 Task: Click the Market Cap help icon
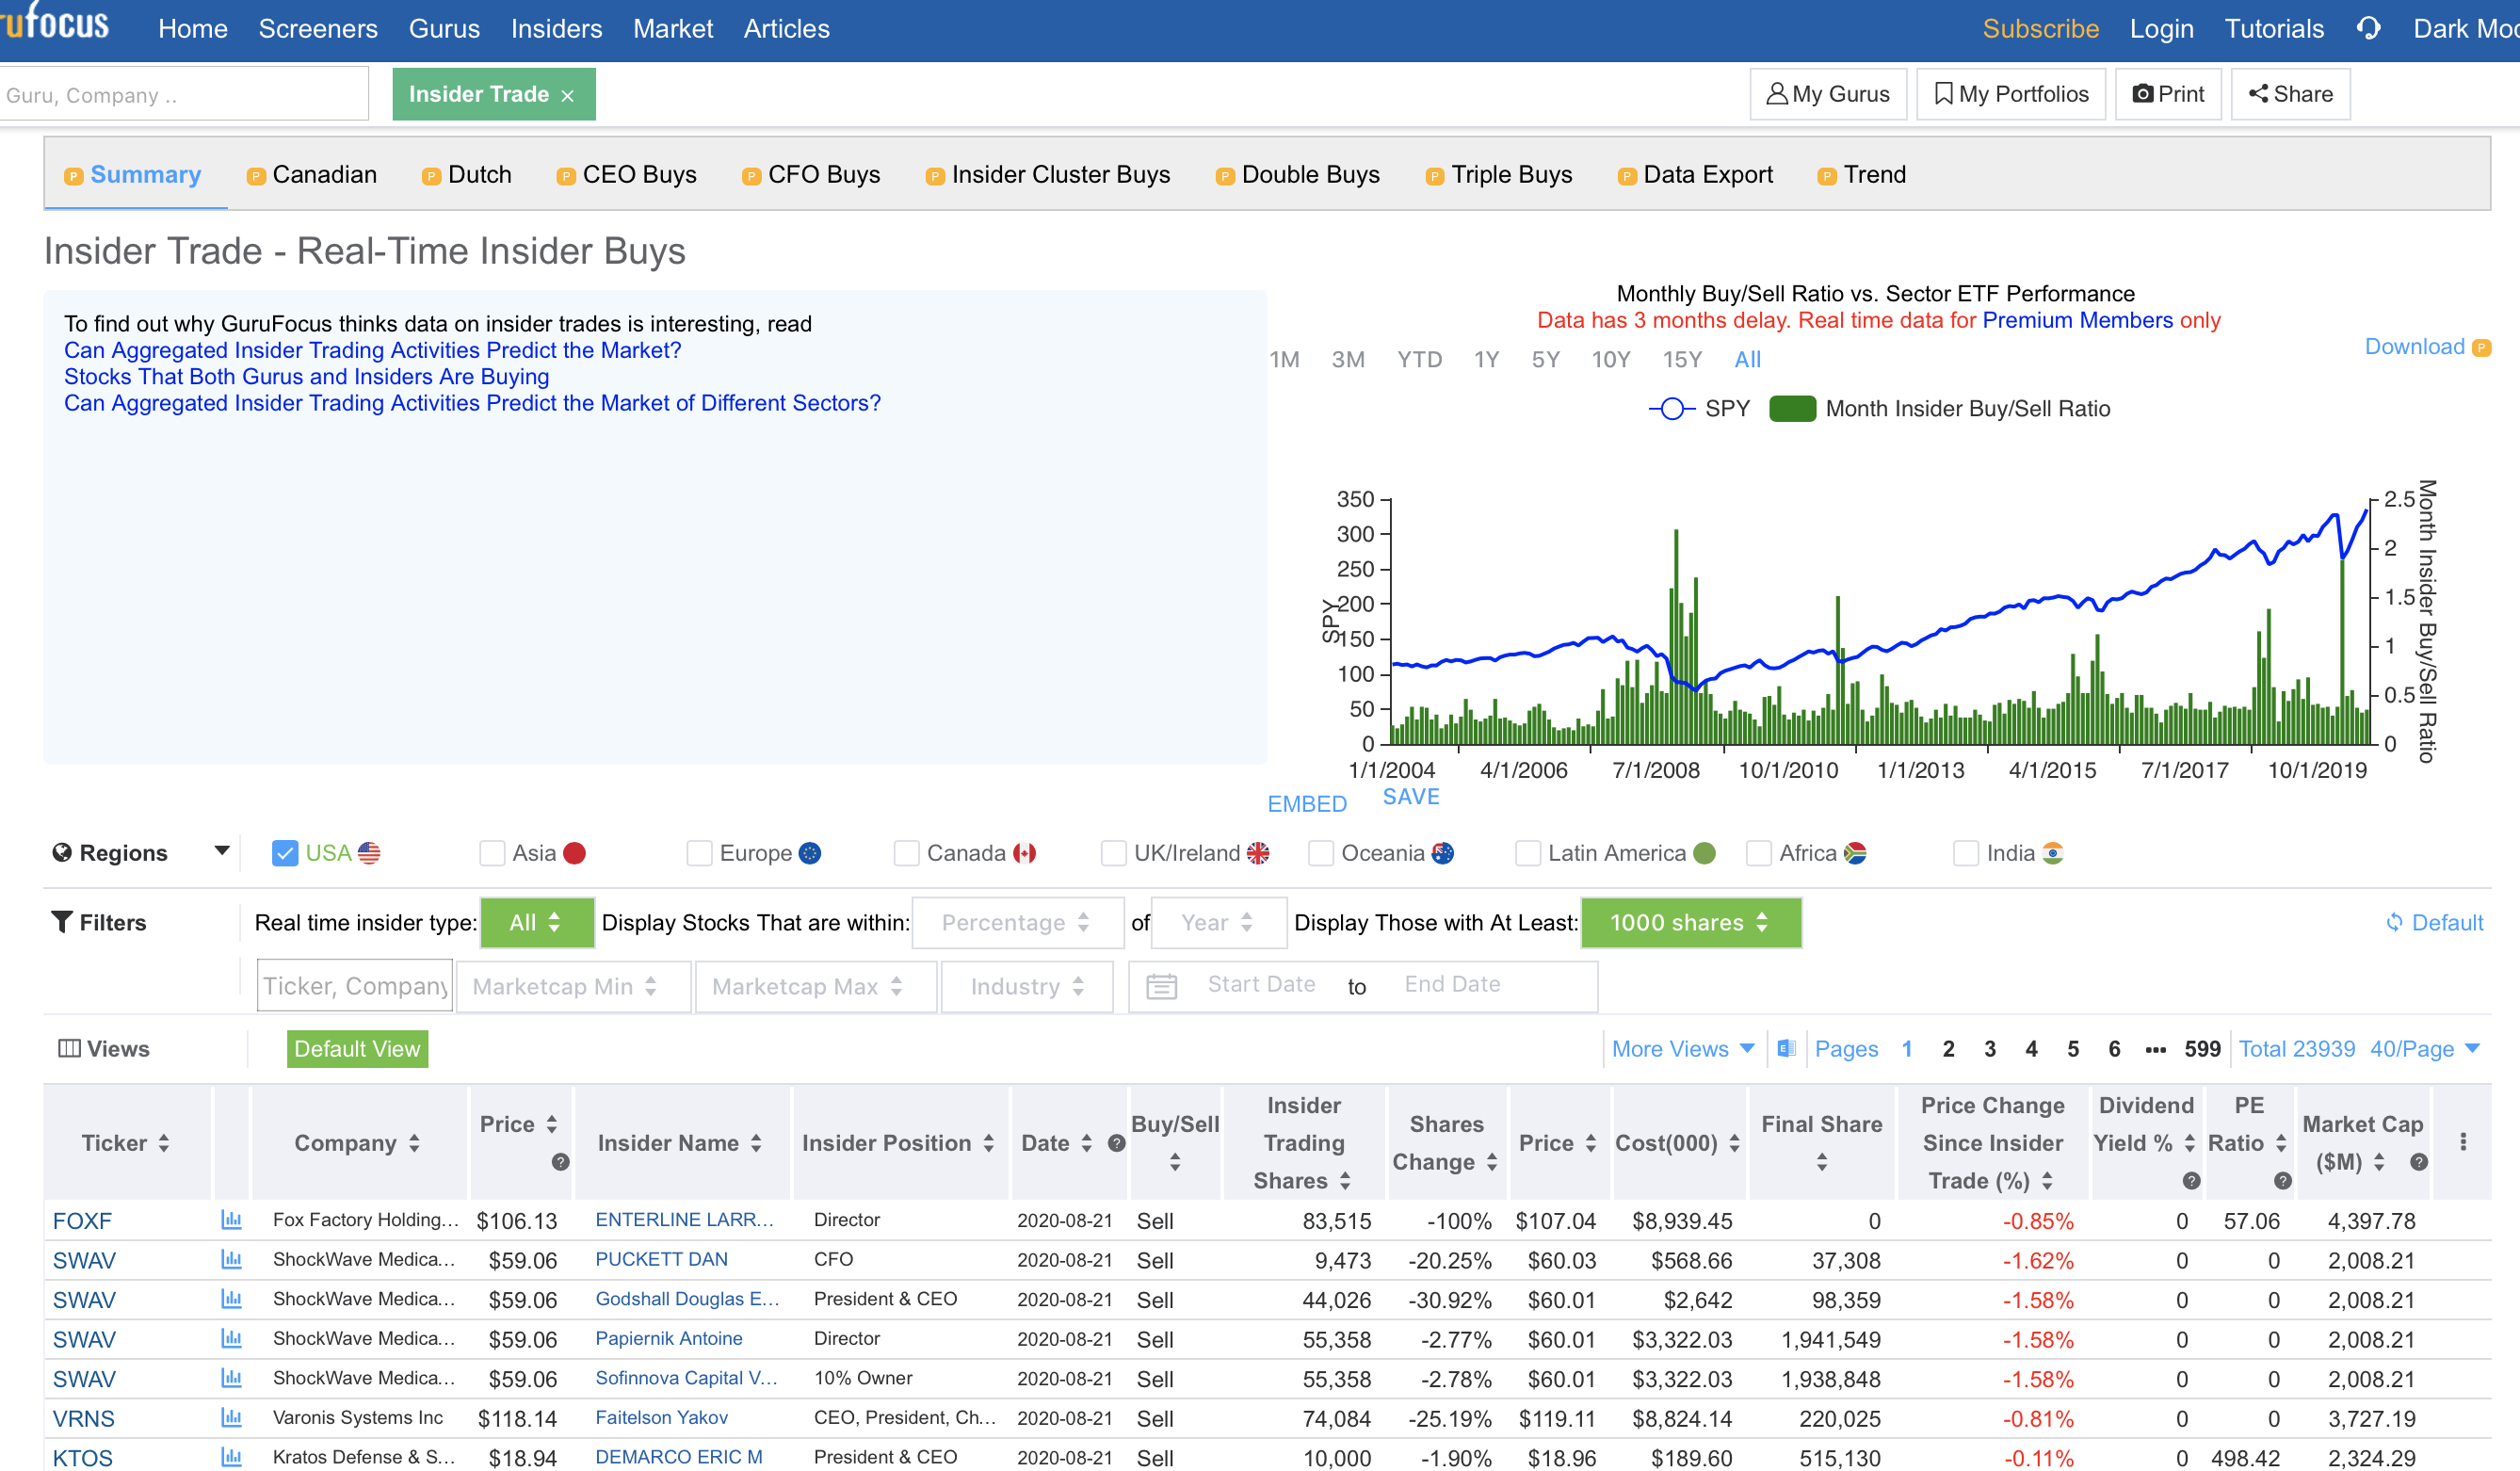[2419, 1162]
